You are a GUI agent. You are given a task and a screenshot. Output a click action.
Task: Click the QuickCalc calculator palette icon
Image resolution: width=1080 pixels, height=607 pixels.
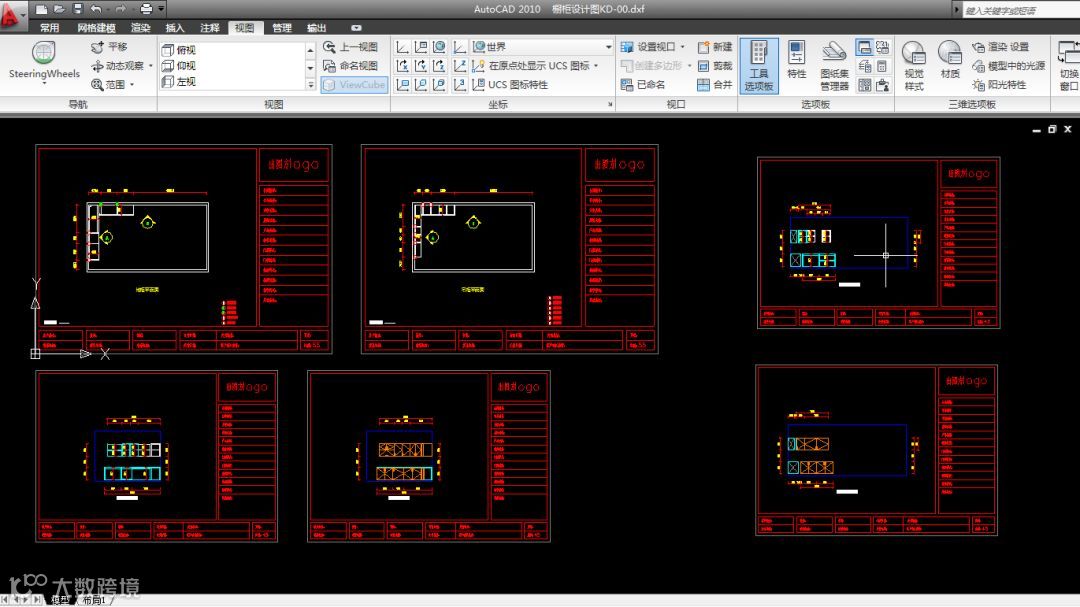pos(882,66)
